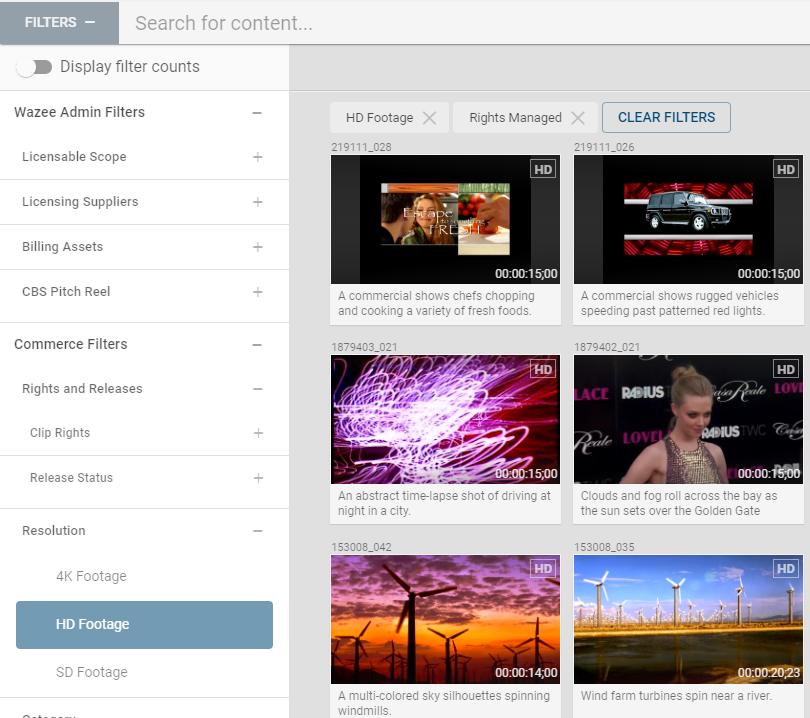Click the wind farm turbines description
The image size is (810, 718).
coord(676,696)
